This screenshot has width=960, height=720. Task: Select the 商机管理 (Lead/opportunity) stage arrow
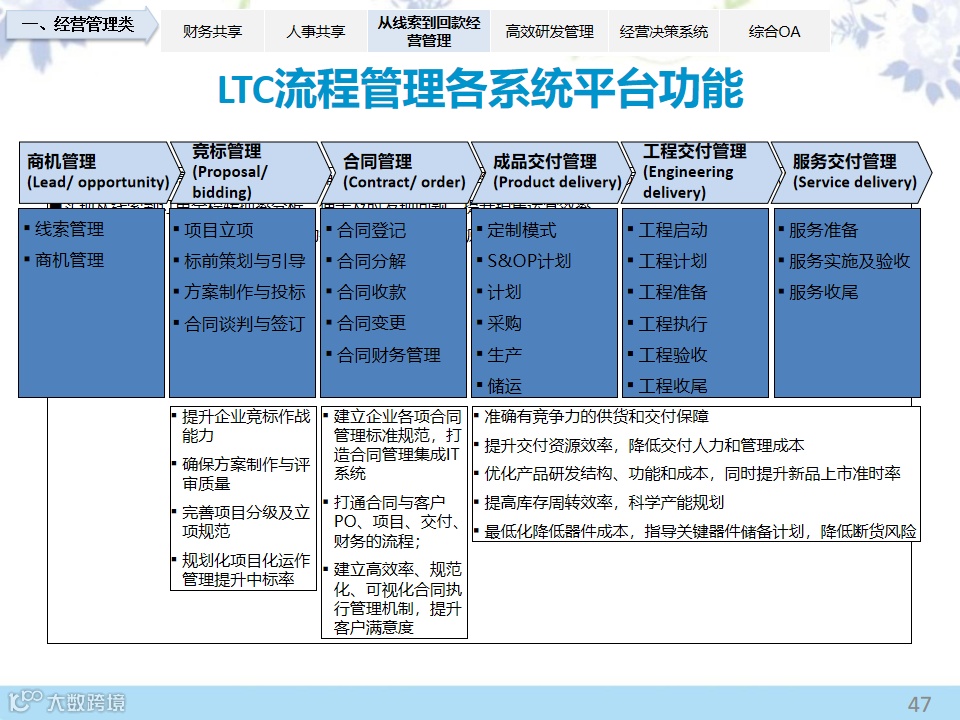pos(98,172)
